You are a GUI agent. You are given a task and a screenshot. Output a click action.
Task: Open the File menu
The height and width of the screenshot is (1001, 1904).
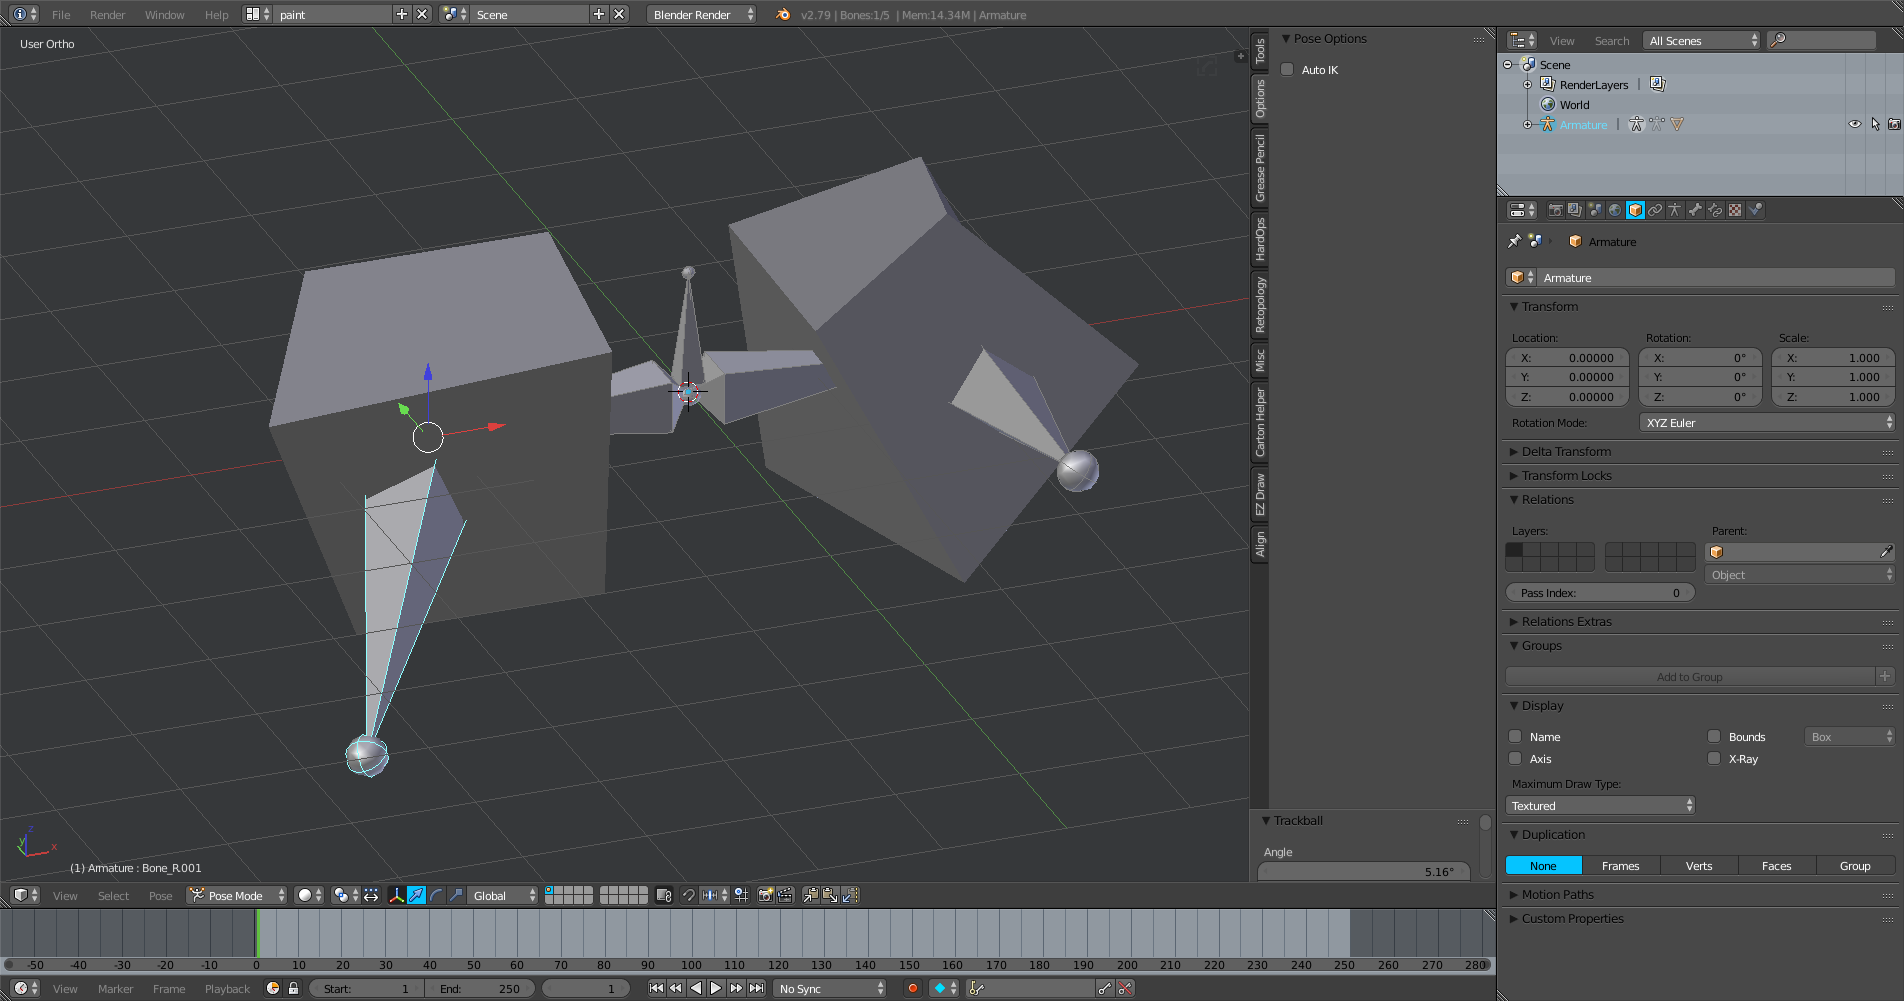(61, 15)
